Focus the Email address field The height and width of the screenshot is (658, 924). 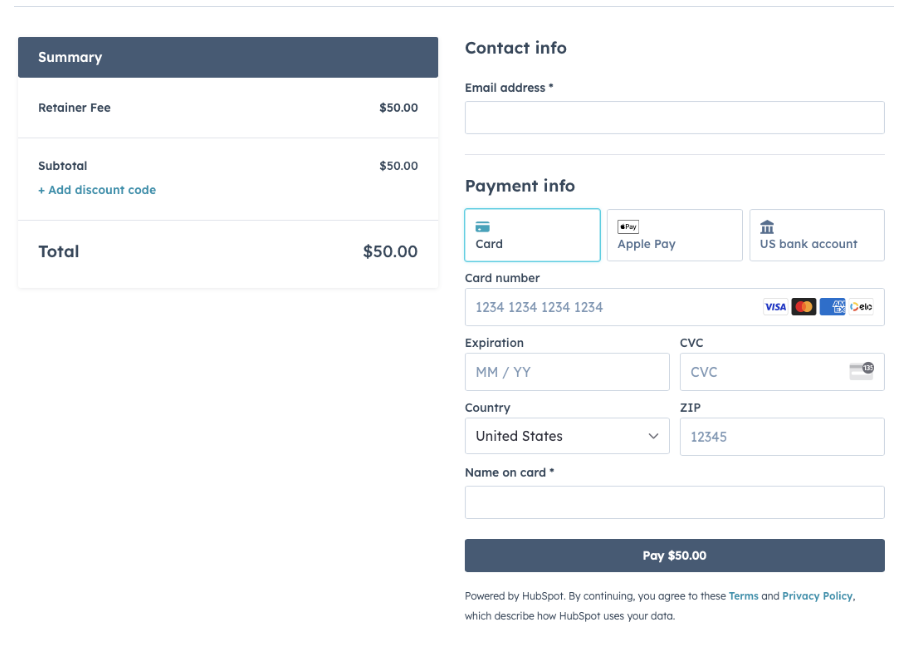tap(674, 117)
